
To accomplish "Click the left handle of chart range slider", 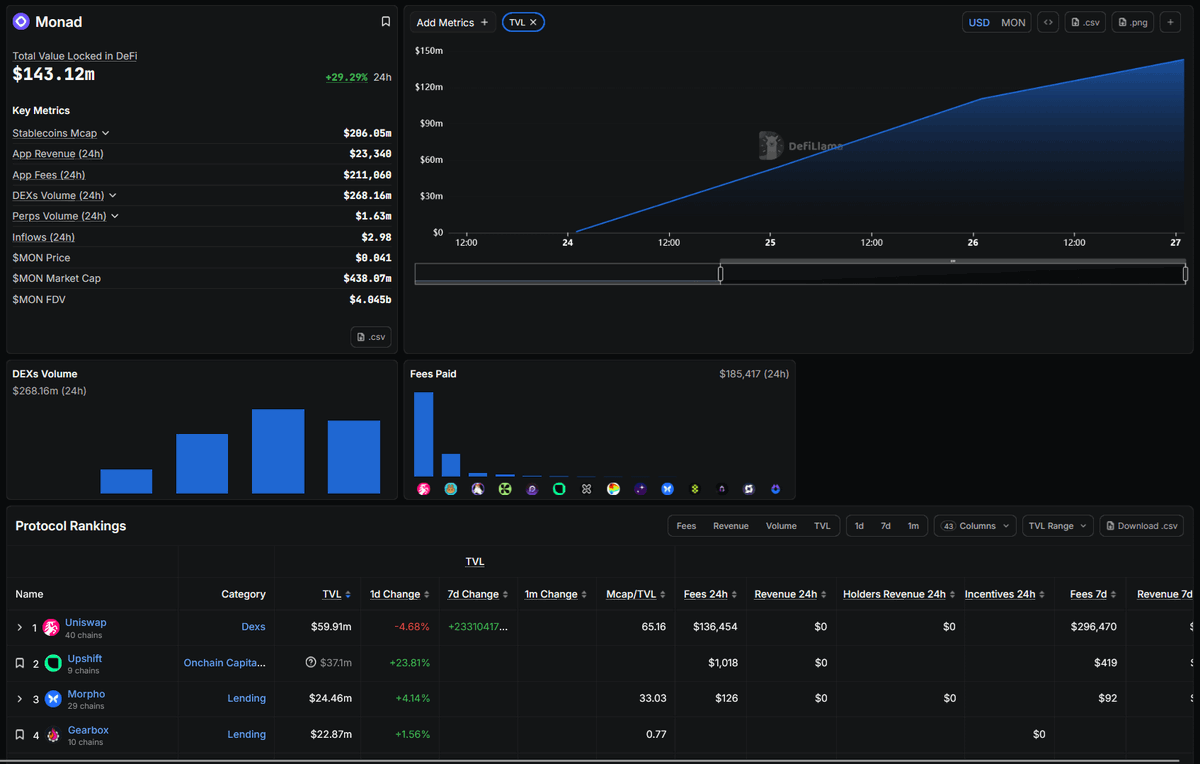I will click(x=720, y=273).
